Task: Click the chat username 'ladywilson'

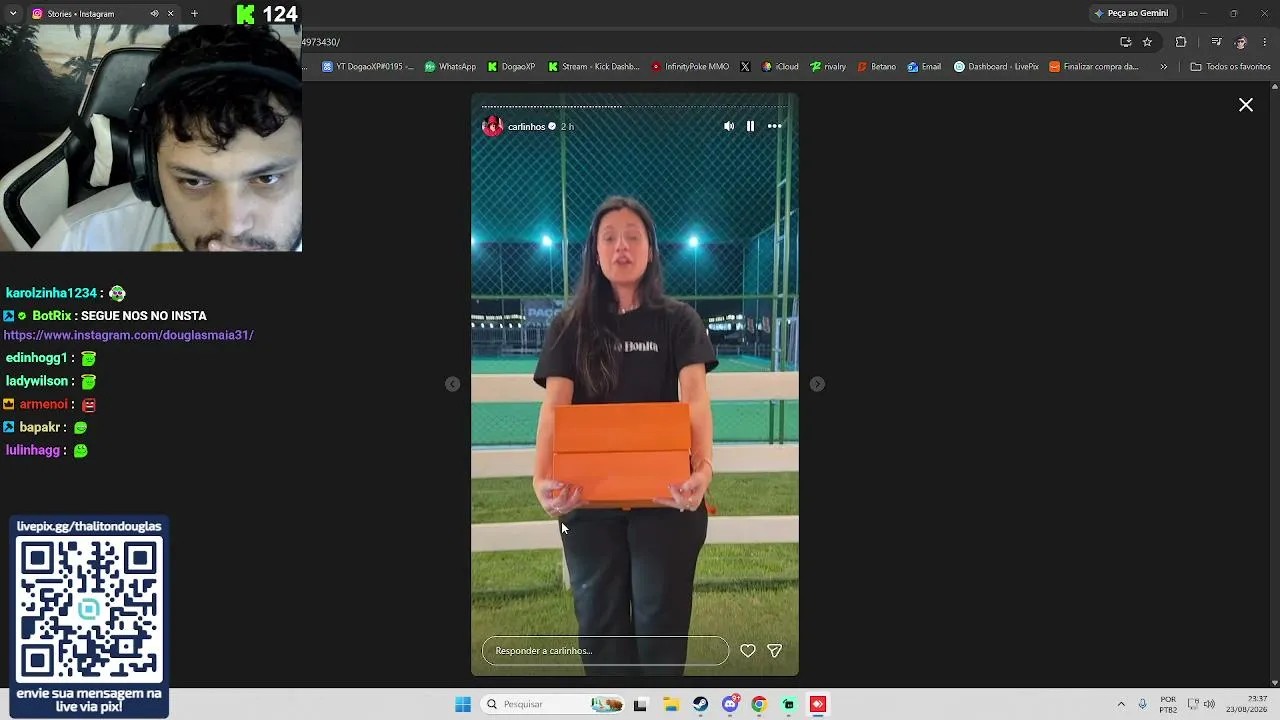Action: pos(37,381)
